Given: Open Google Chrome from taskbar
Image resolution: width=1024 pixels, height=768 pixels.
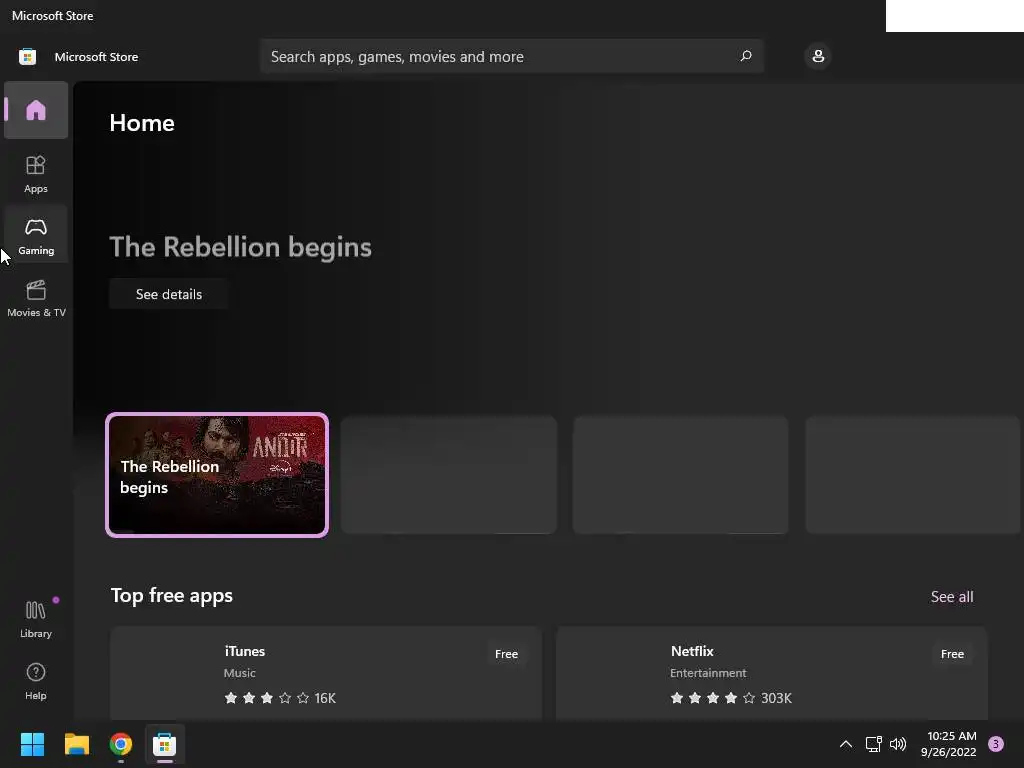Looking at the screenshot, I should pos(121,744).
